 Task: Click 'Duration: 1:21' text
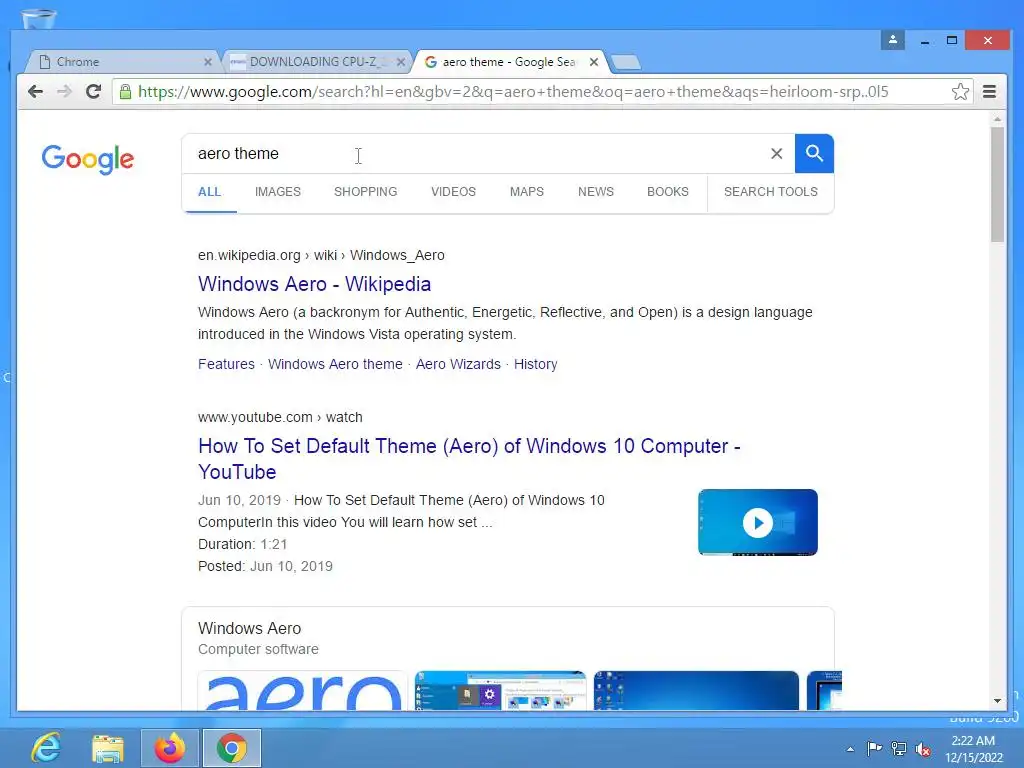pyautogui.click(x=242, y=545)
